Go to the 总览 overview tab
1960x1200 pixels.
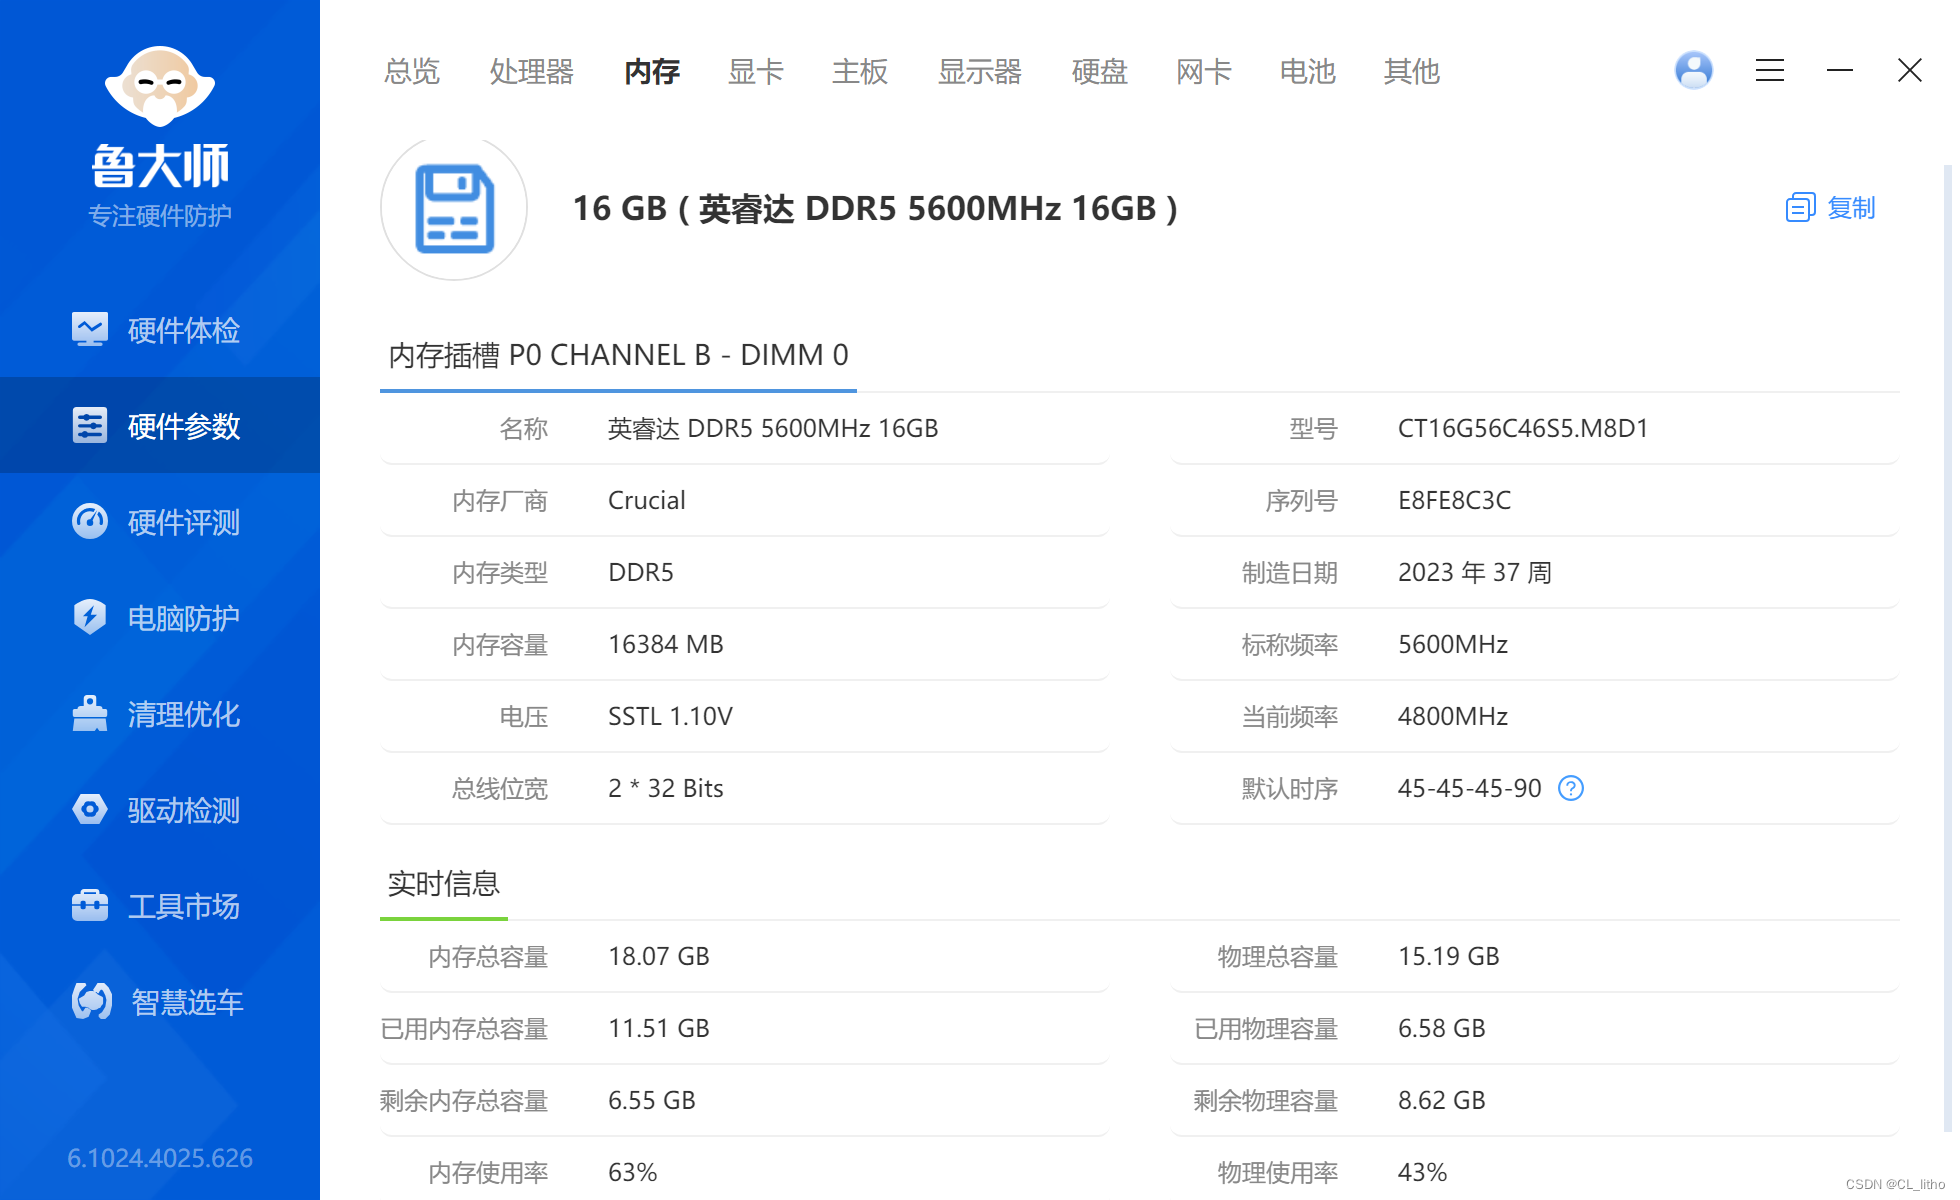[x=411, y=72]
